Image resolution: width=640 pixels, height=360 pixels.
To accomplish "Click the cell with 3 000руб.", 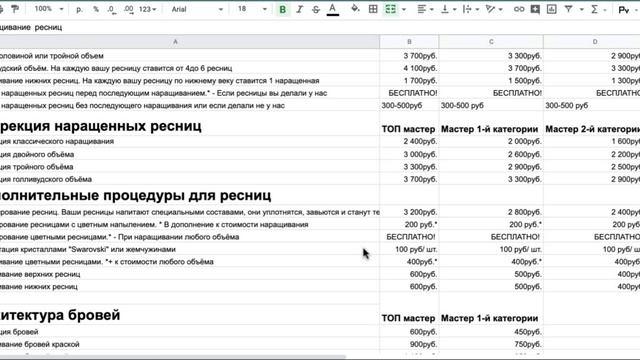I will pyautogui.click(x=409, y=154).
